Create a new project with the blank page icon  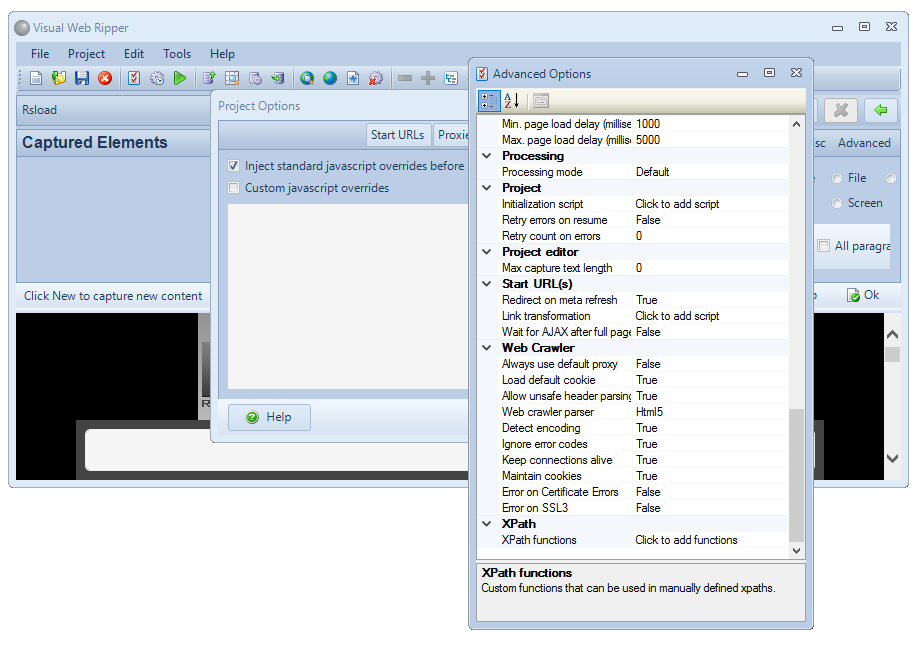(x=36, y=78)
